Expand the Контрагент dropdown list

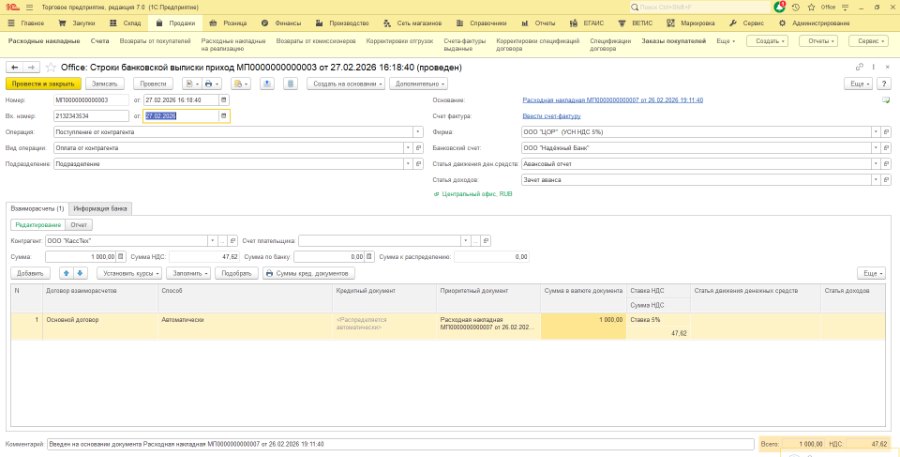212,241
